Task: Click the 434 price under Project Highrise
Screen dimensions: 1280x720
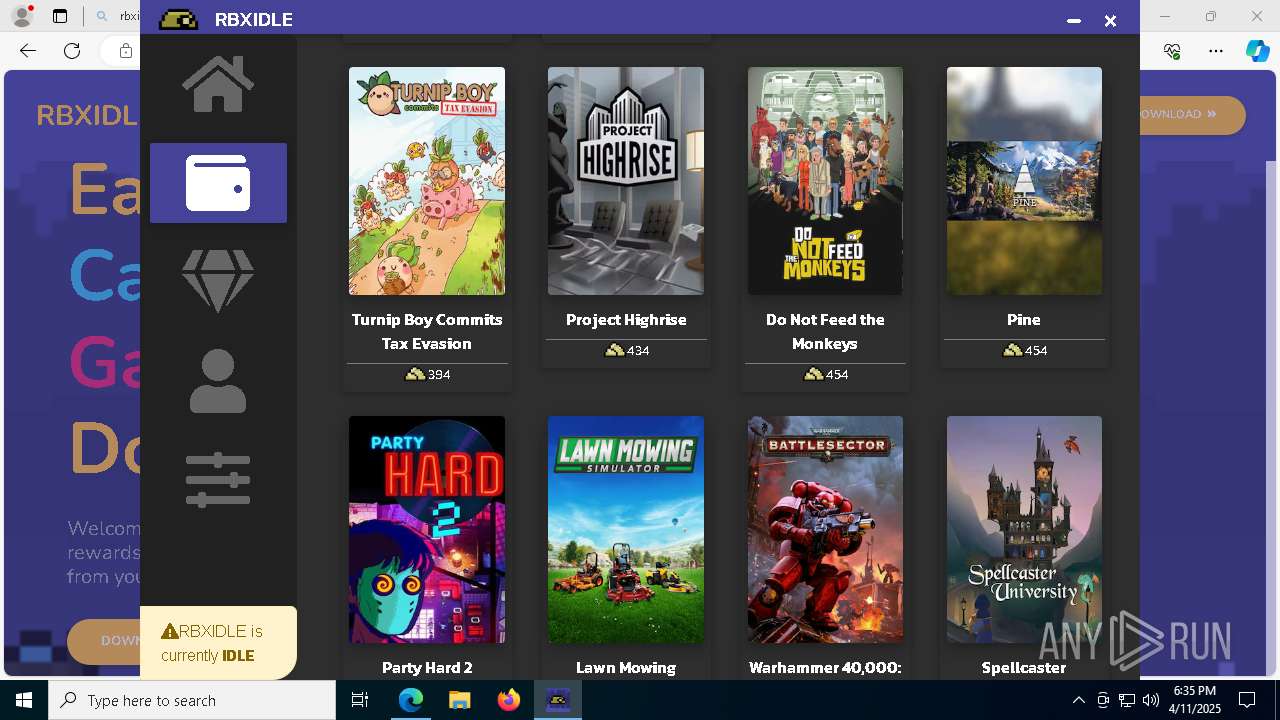Action: 627,351
